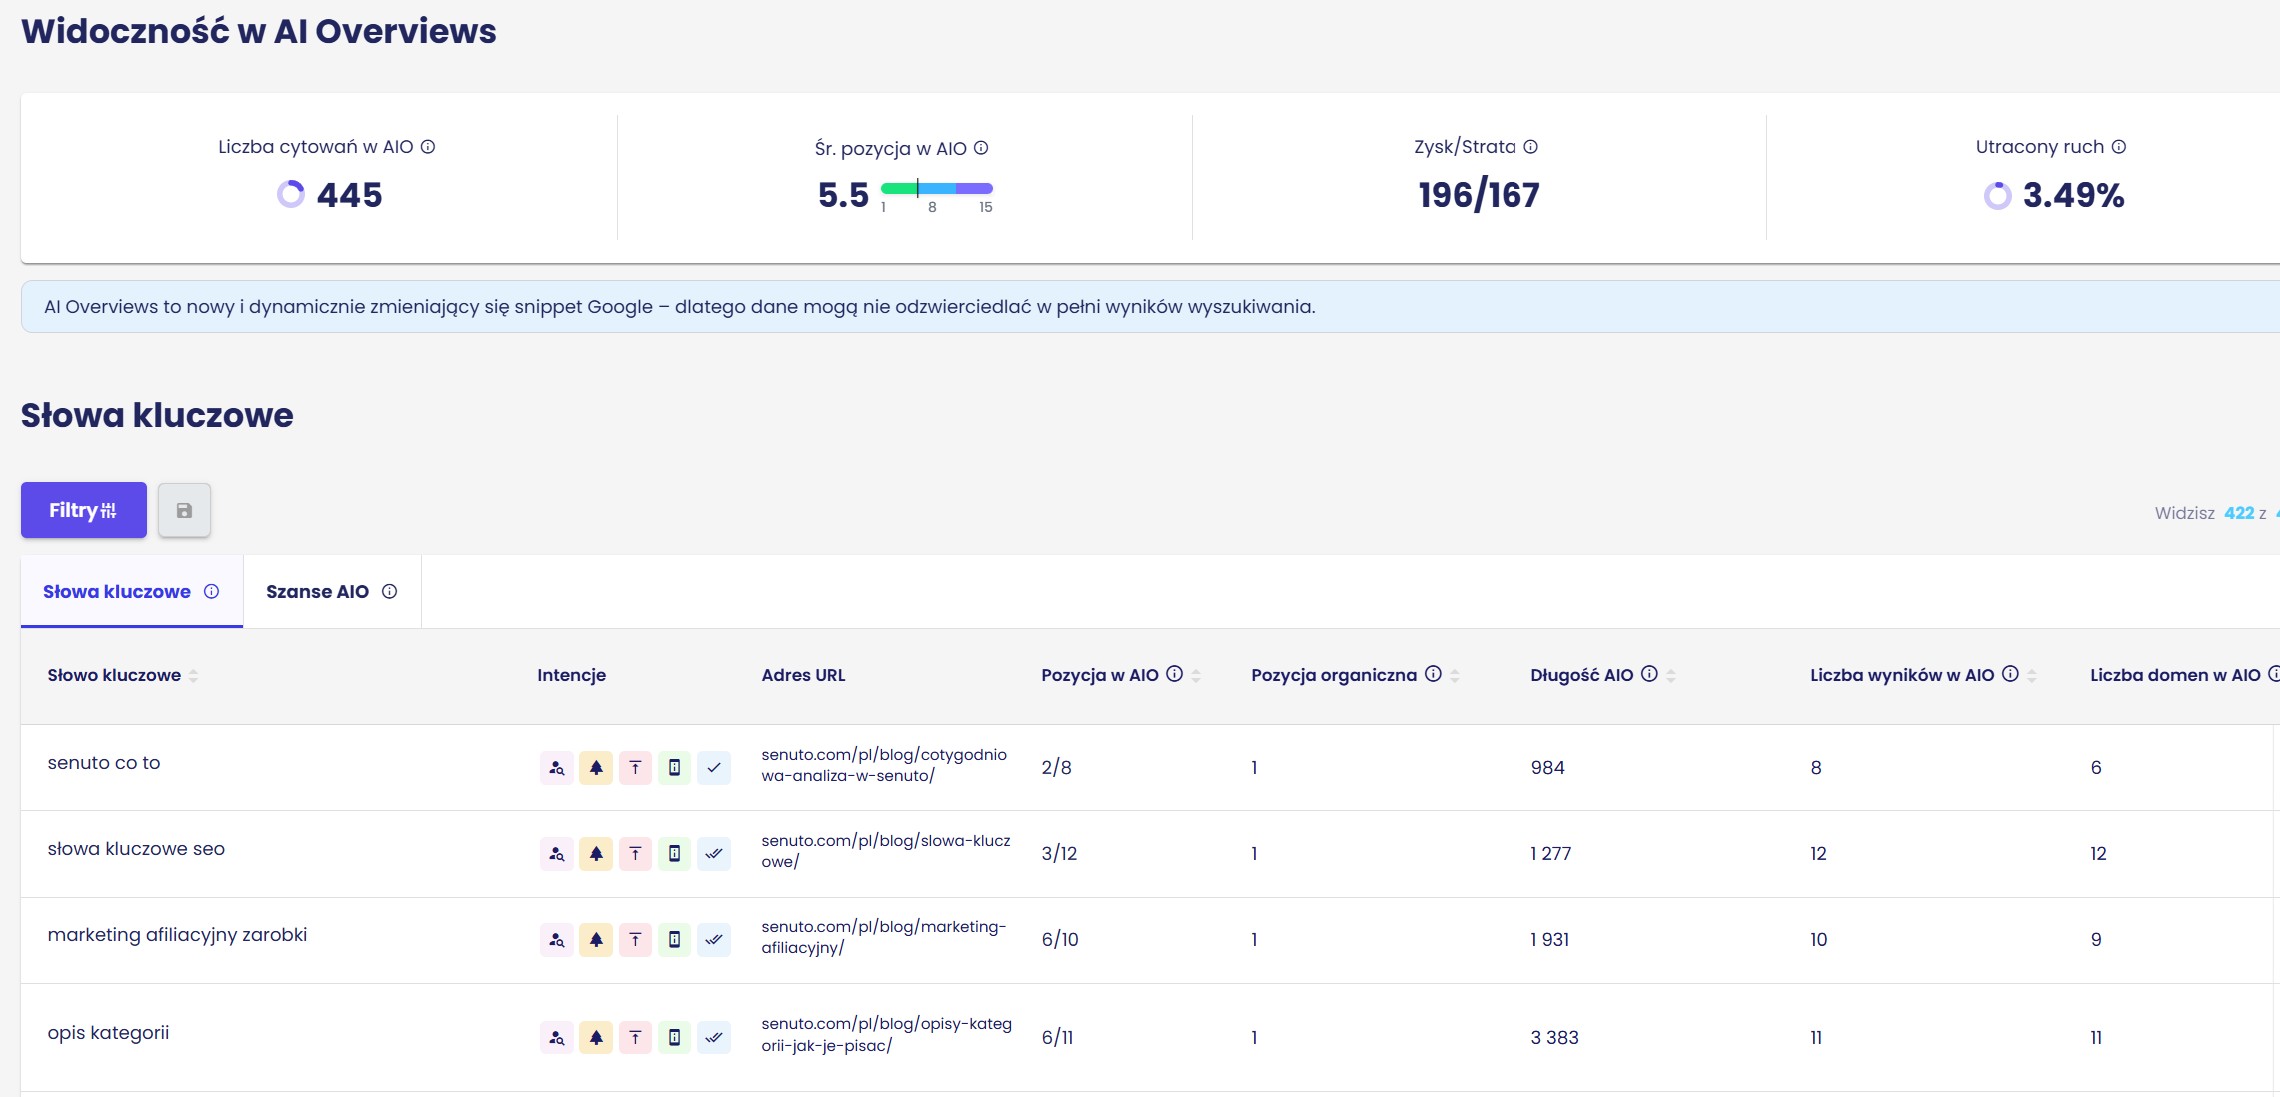The height and width of the screenshot is (1097, 2280).
Task: Sort by Długość AIO column arrows
Action: tap(1671, 676)
